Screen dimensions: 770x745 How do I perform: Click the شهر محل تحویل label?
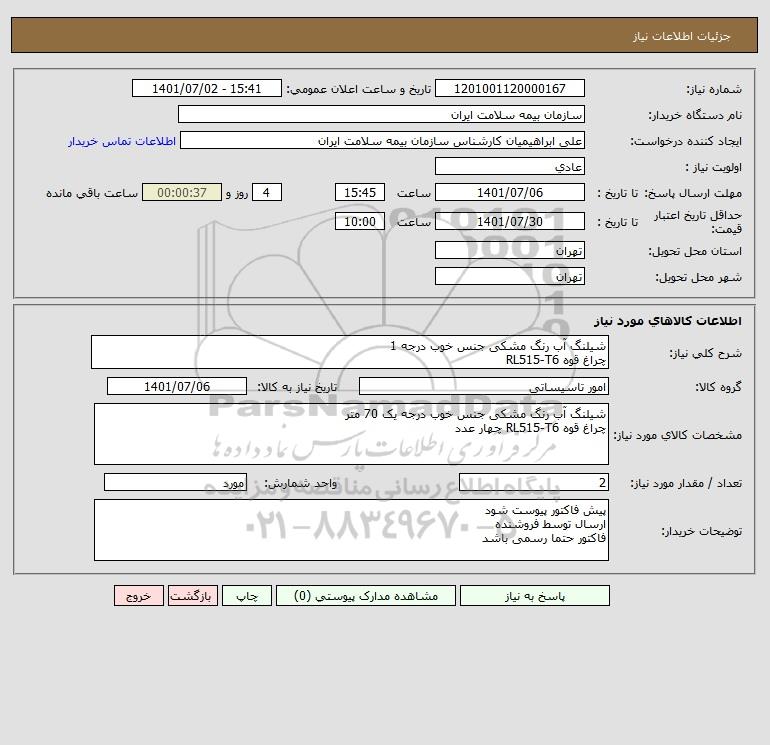(699, 277)
